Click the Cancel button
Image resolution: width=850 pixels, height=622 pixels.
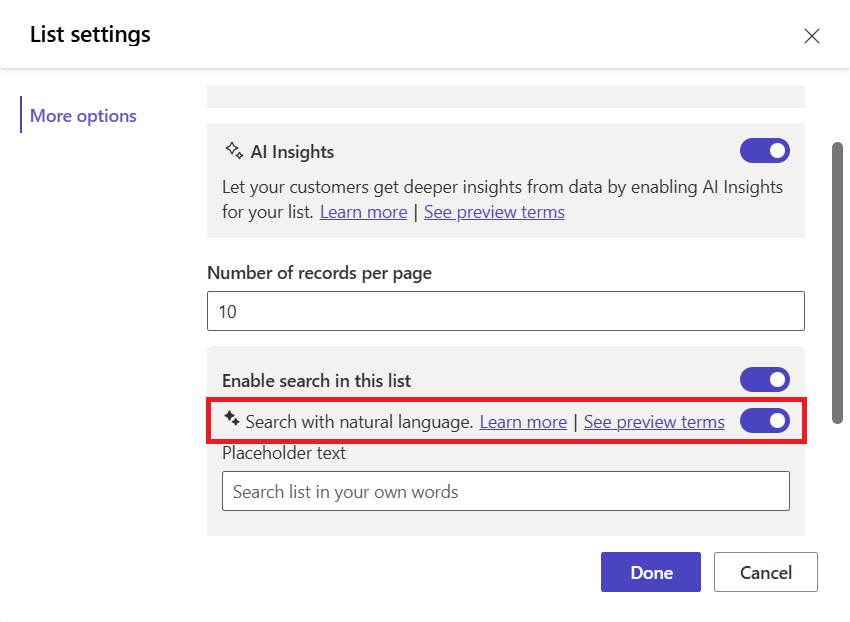(x=765, y=572)
